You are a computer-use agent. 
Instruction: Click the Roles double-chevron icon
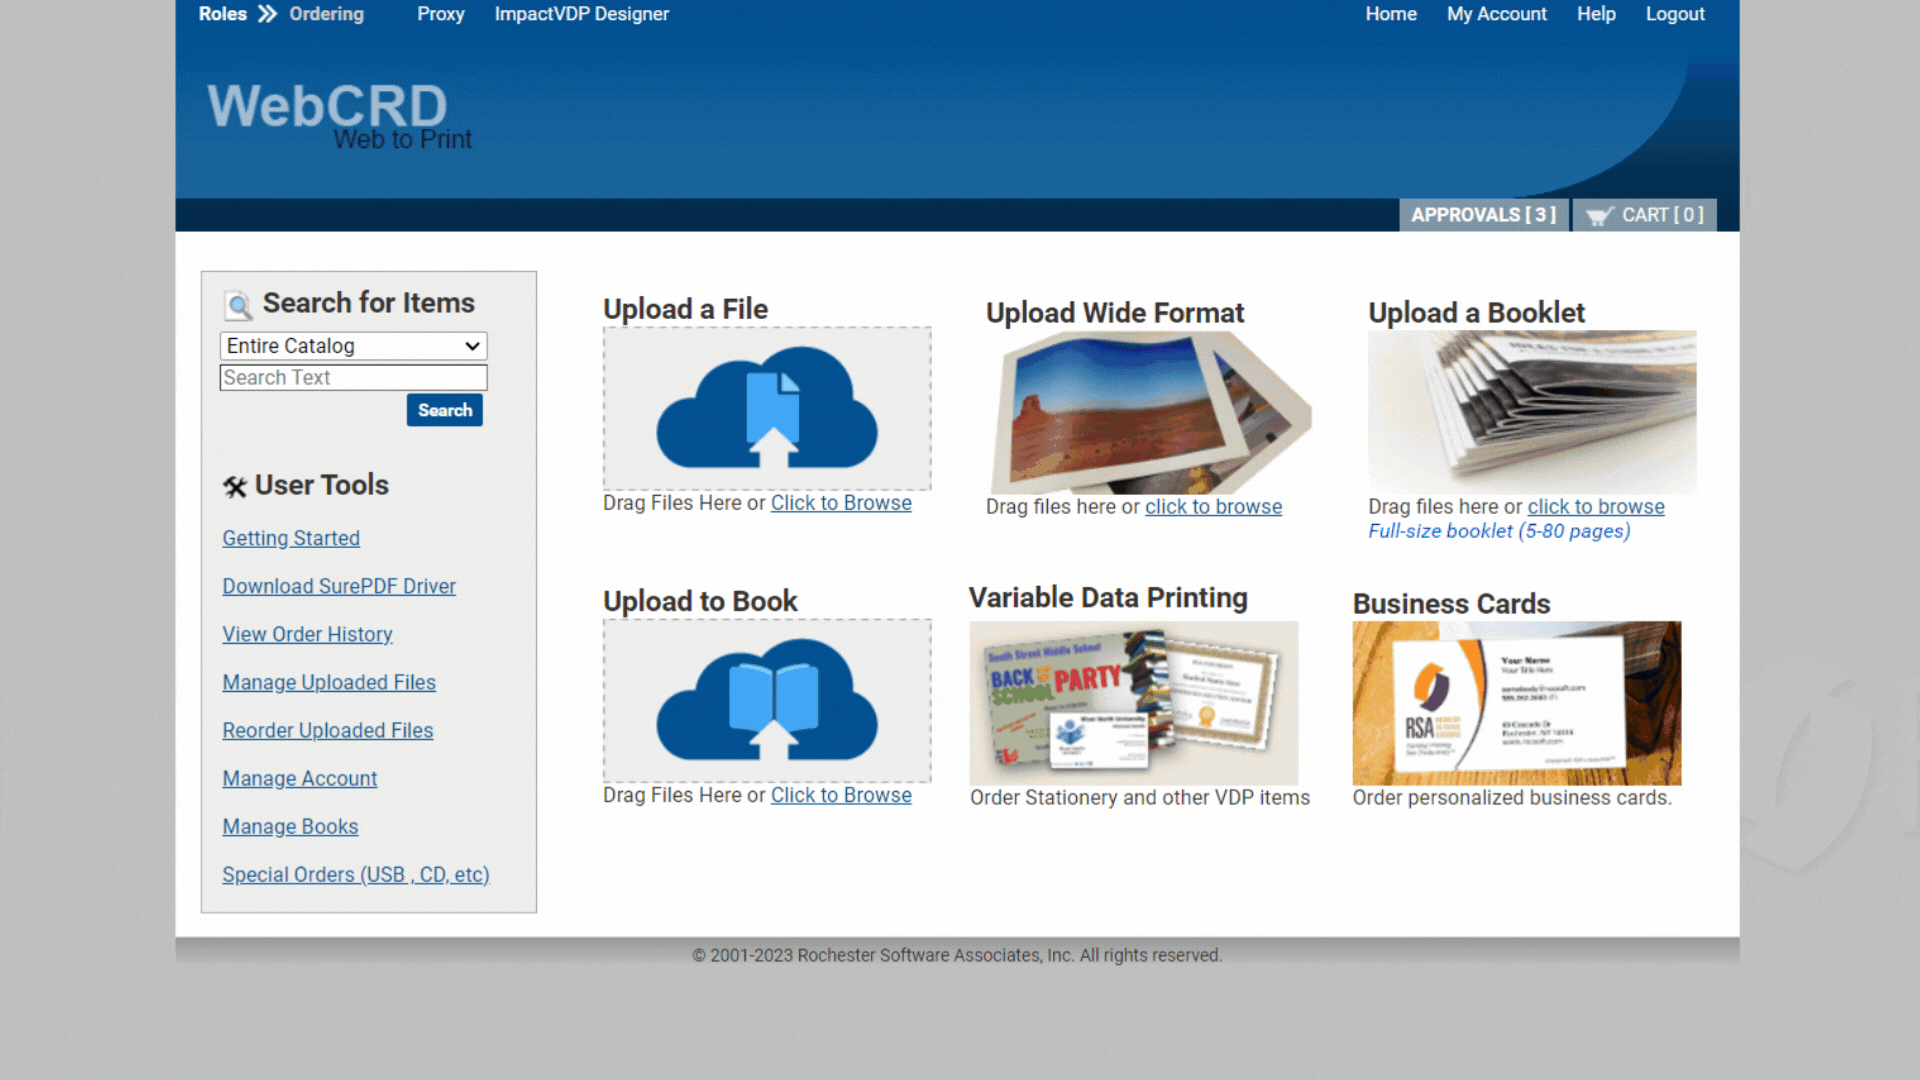pos(267,14)
